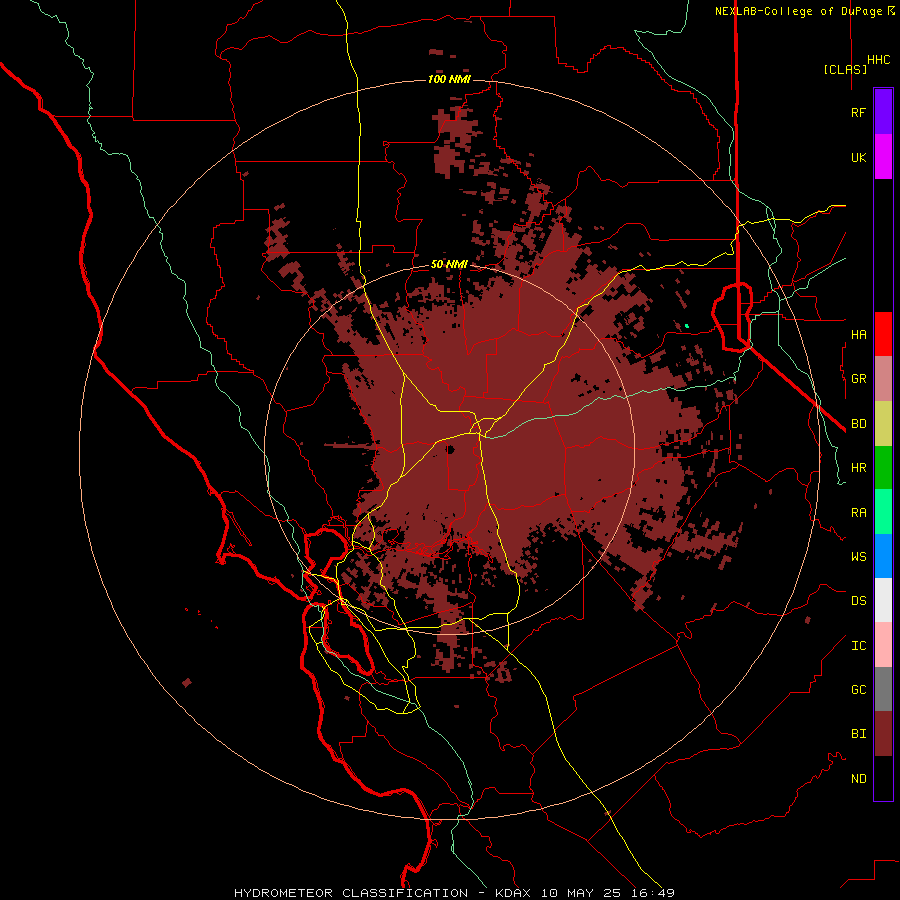Click the UK magenta legend swatch
This screenshot has width=900, height=900.
click(883, 157)
